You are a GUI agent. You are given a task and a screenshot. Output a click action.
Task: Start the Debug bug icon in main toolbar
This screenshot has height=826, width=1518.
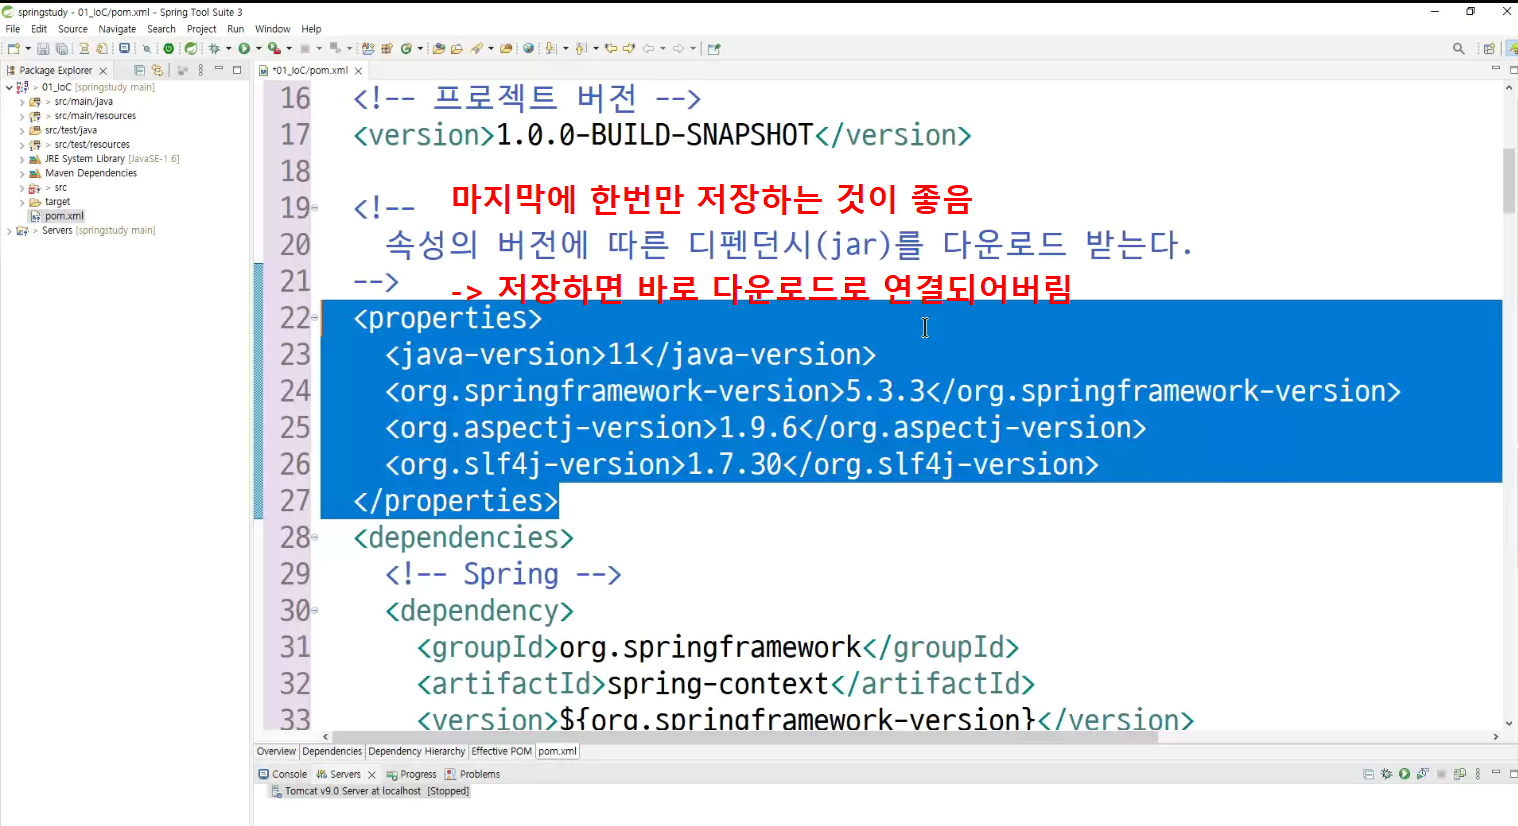214,48
